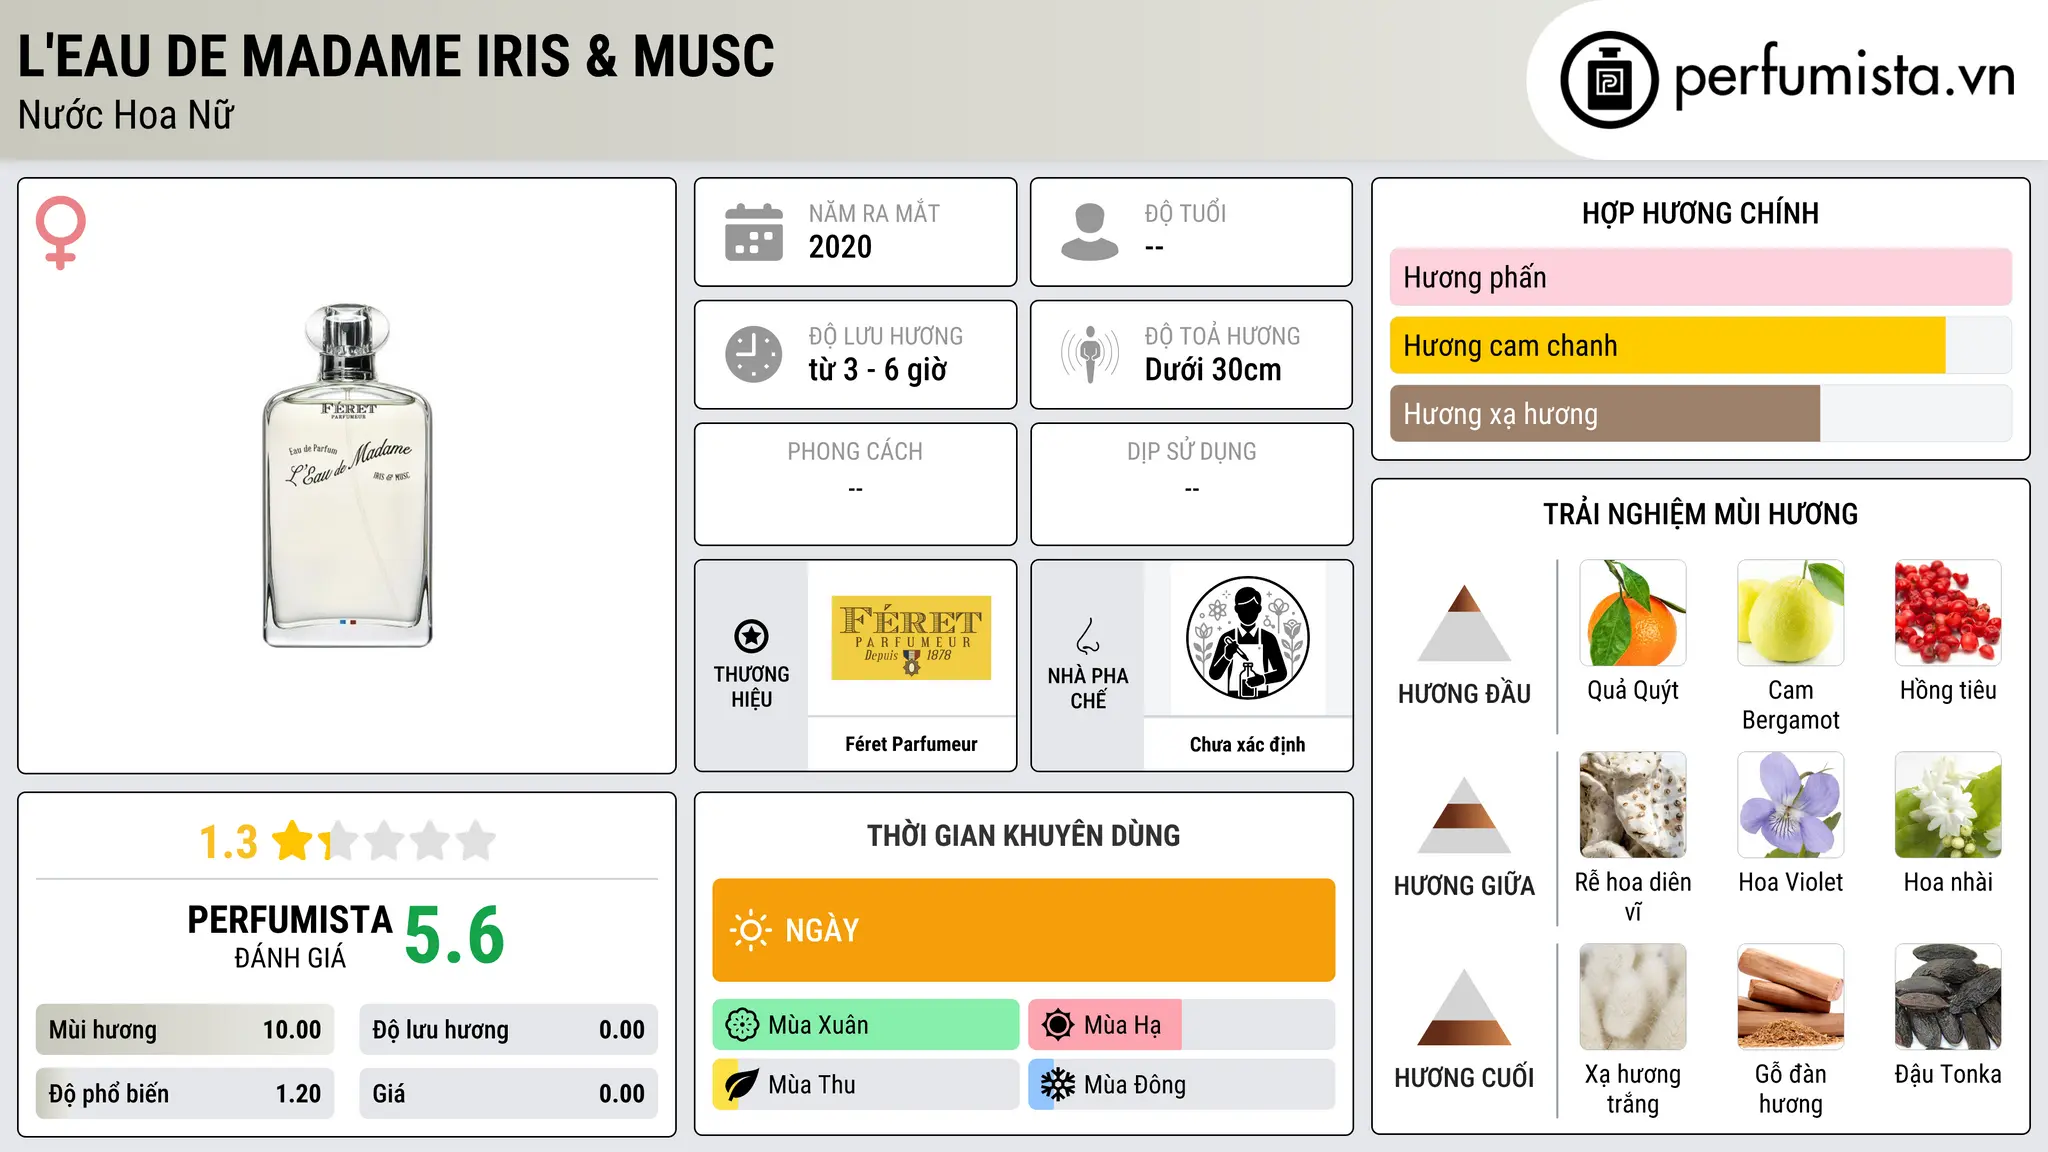The image size is (2048, 1152).
Task: Click the nose icon above Nhà pha chế
Action: 1088,636
